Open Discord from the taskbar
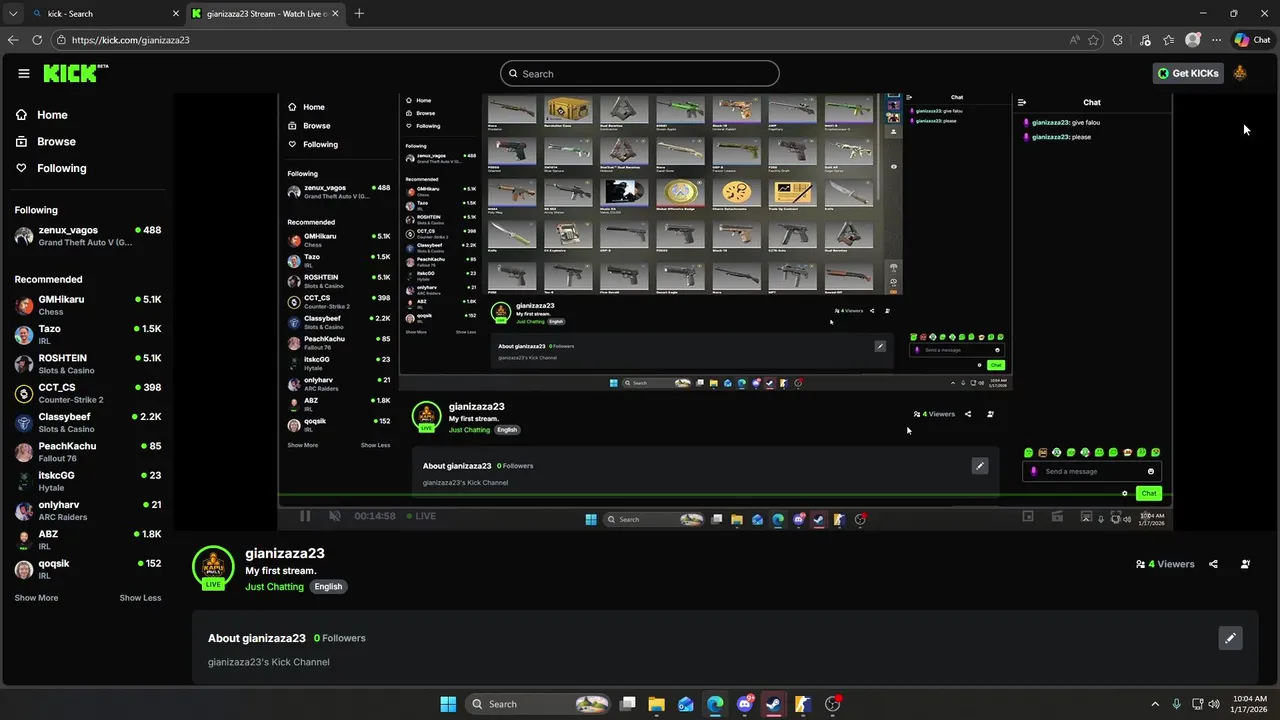1280x720 pixels. pos(744,704)
